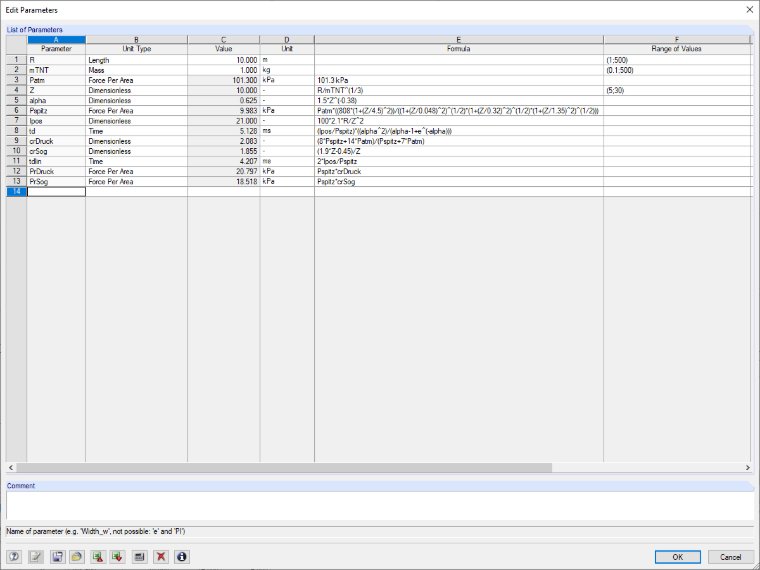Viewport: 760px width, 570px height.
Task: Click the value '18.518' cell
Action: pyautogui.click(x=223, y=182)
